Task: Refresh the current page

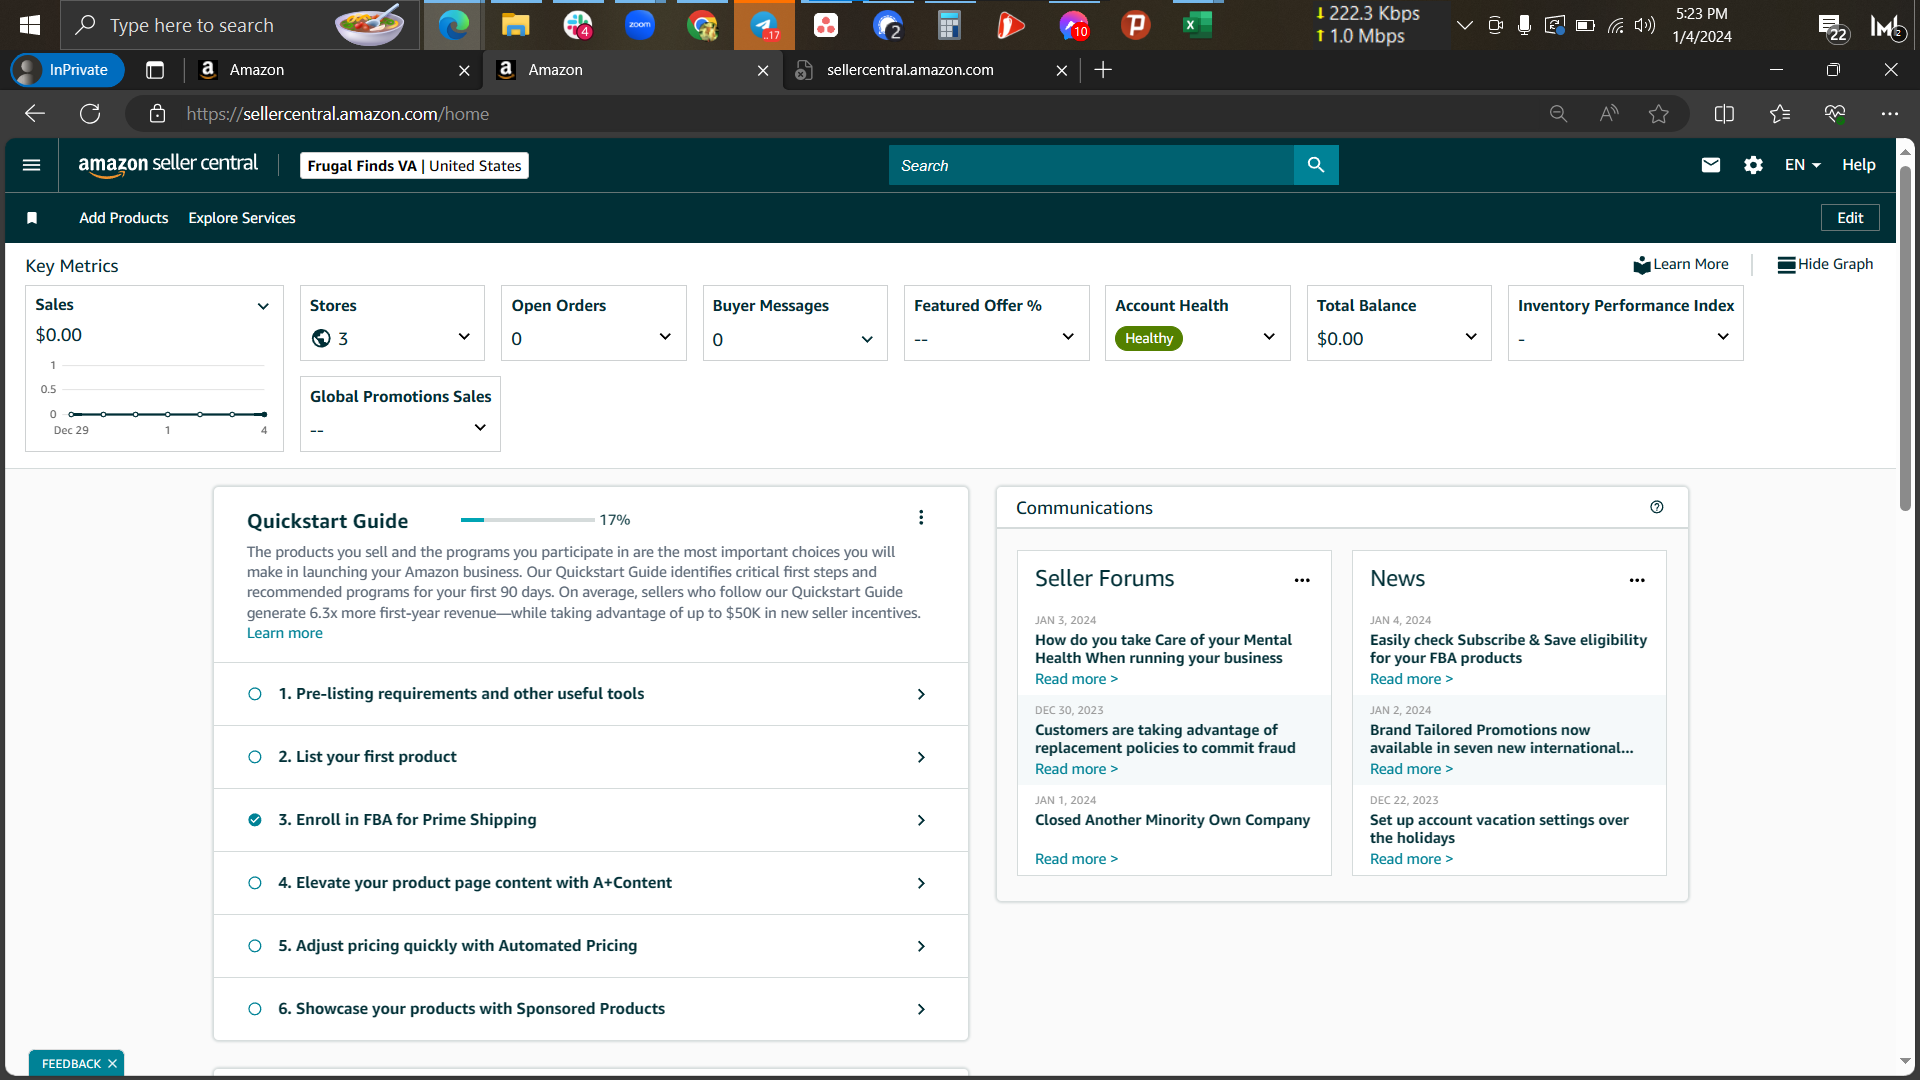Action: [90, 114]
